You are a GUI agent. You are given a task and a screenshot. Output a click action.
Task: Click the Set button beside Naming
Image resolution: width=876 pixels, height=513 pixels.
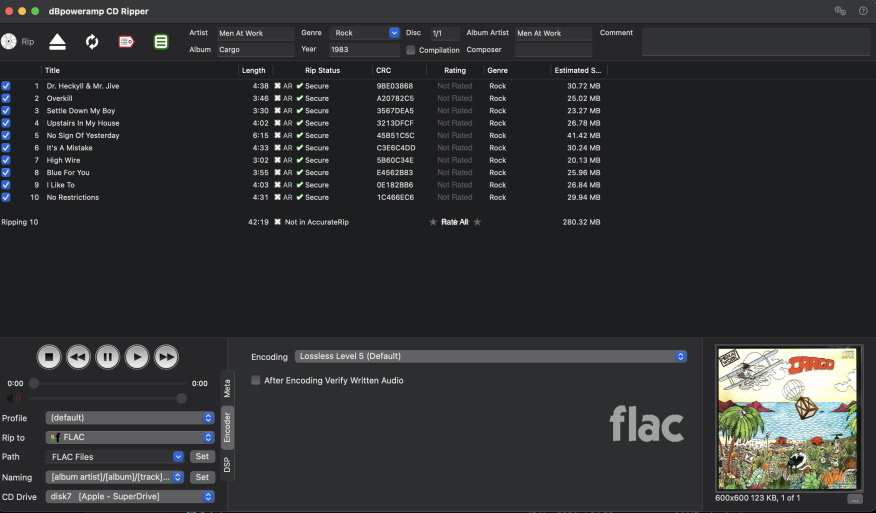[x=202, y=477]
